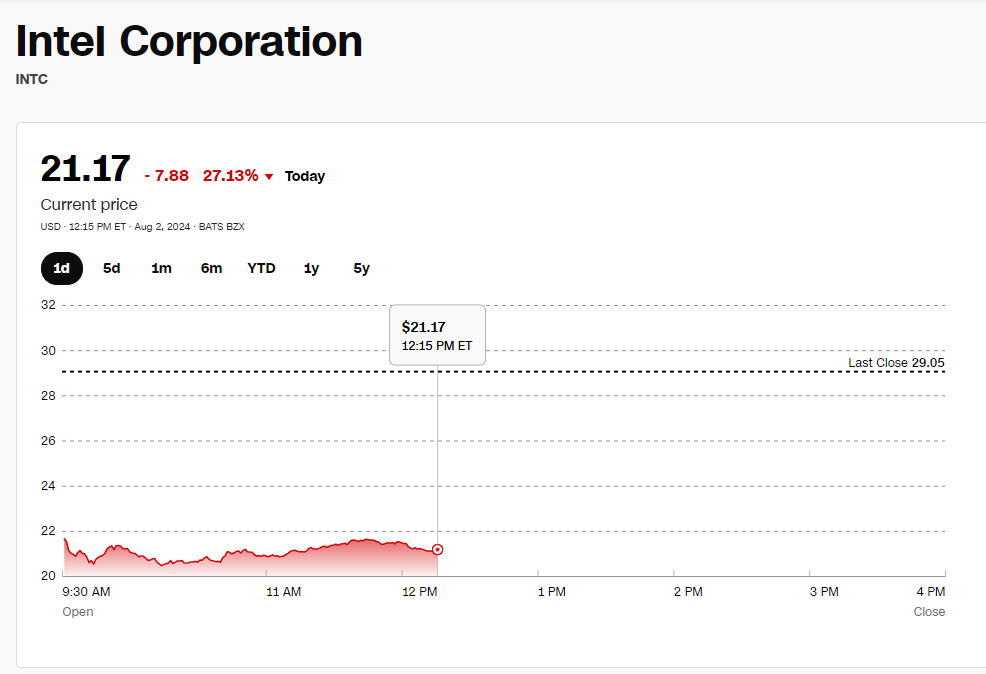Click the INTC ticker symbol

point(31,79)
